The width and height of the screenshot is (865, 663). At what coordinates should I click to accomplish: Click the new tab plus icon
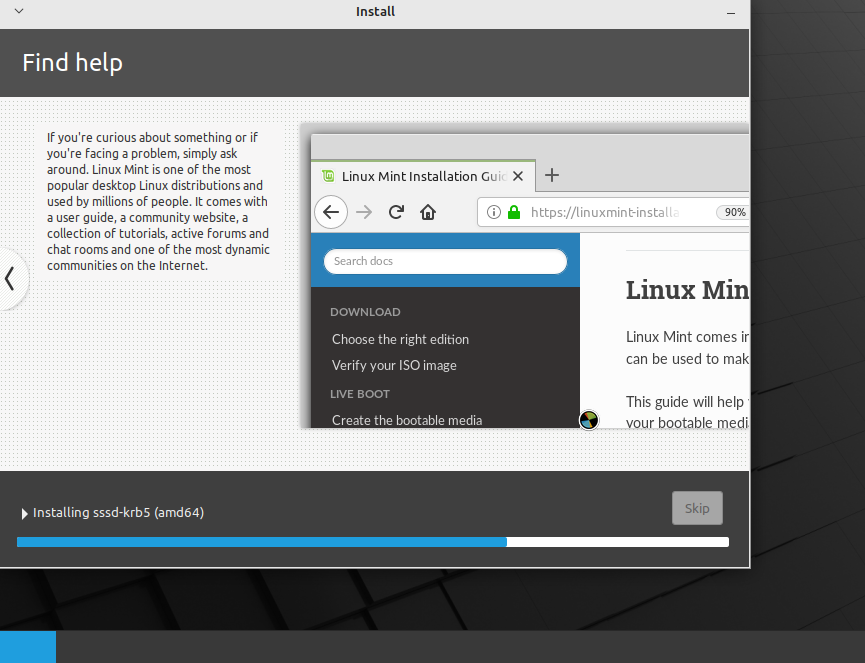click(552, 175)
